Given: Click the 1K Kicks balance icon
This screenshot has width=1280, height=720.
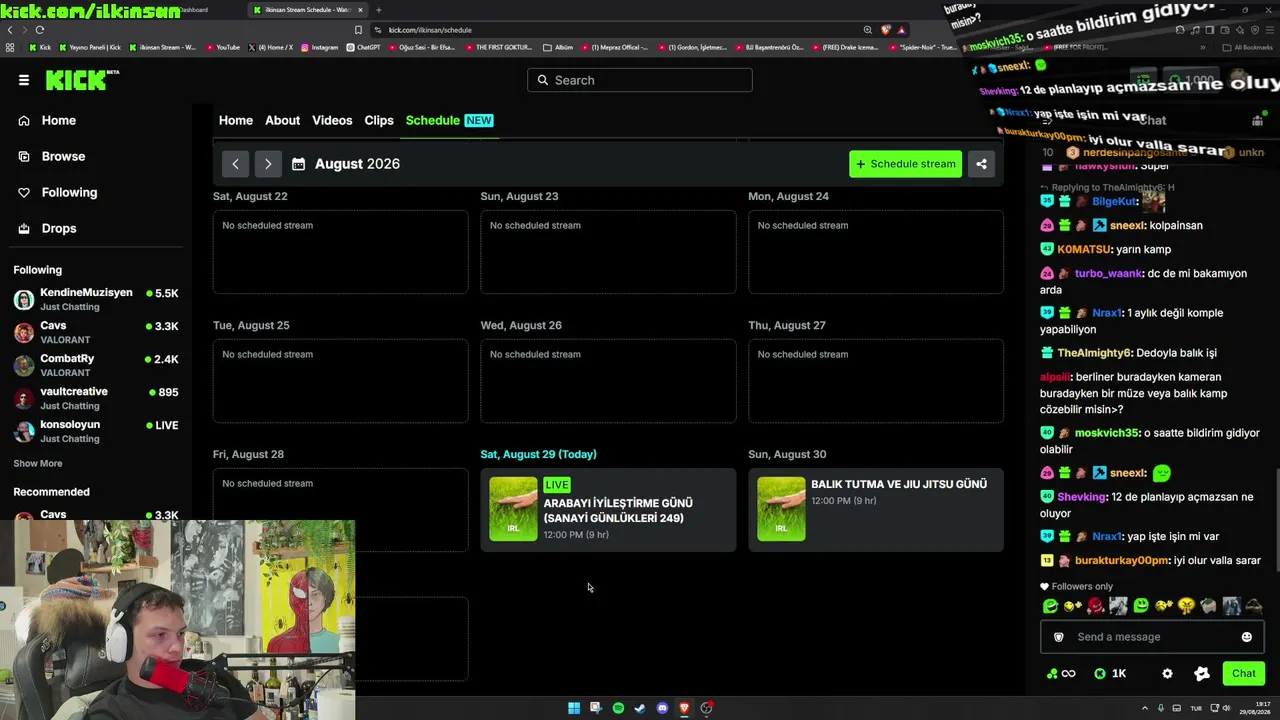Looking at the screenshot, I should [x=1100, y=674].
